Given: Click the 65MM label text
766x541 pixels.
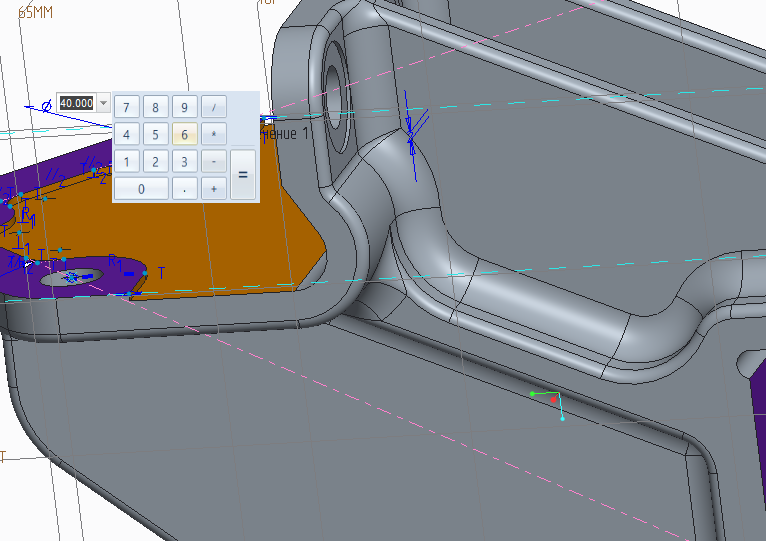Looking at the screenshot, I should click(35, 12).
